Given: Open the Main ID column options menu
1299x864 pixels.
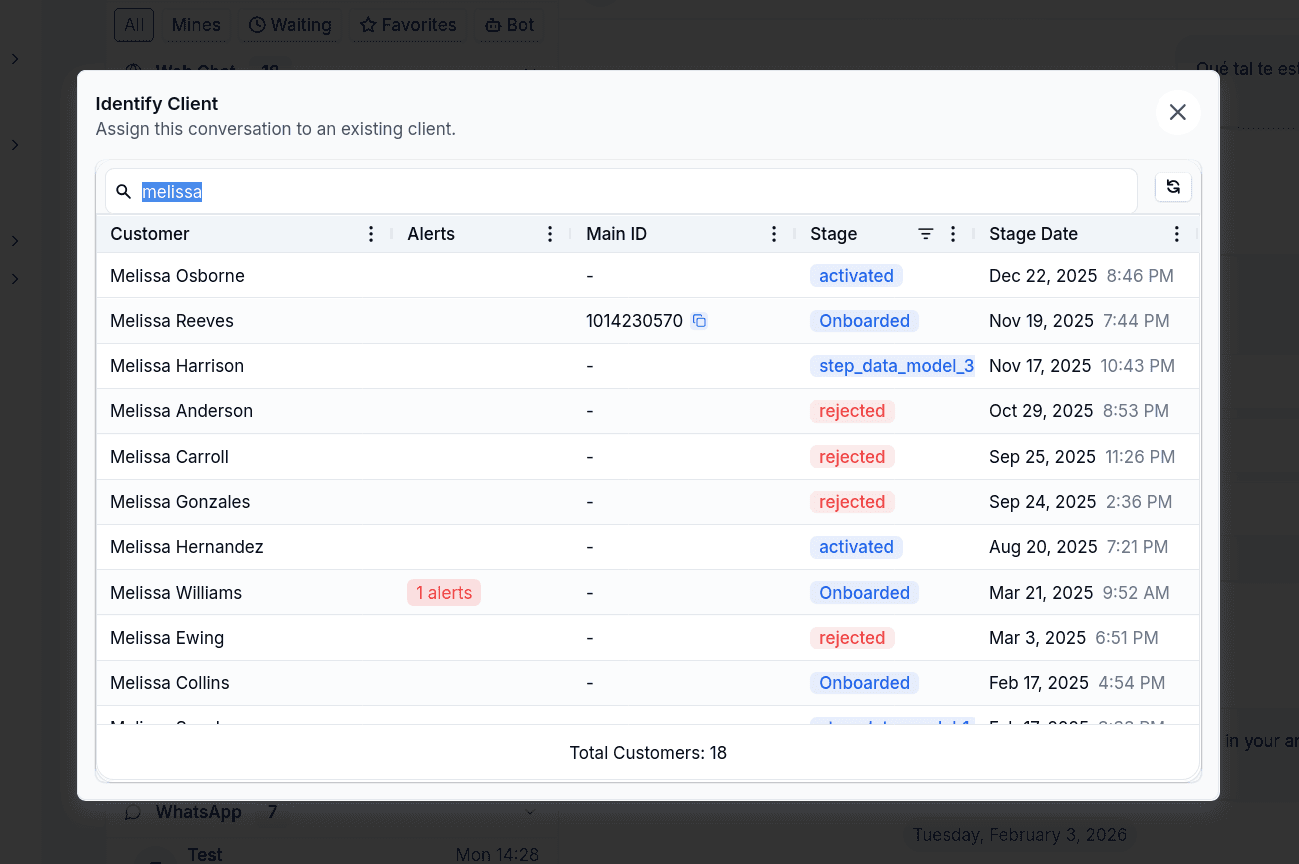Looking at the screenshot, I should tap(774, 234).
